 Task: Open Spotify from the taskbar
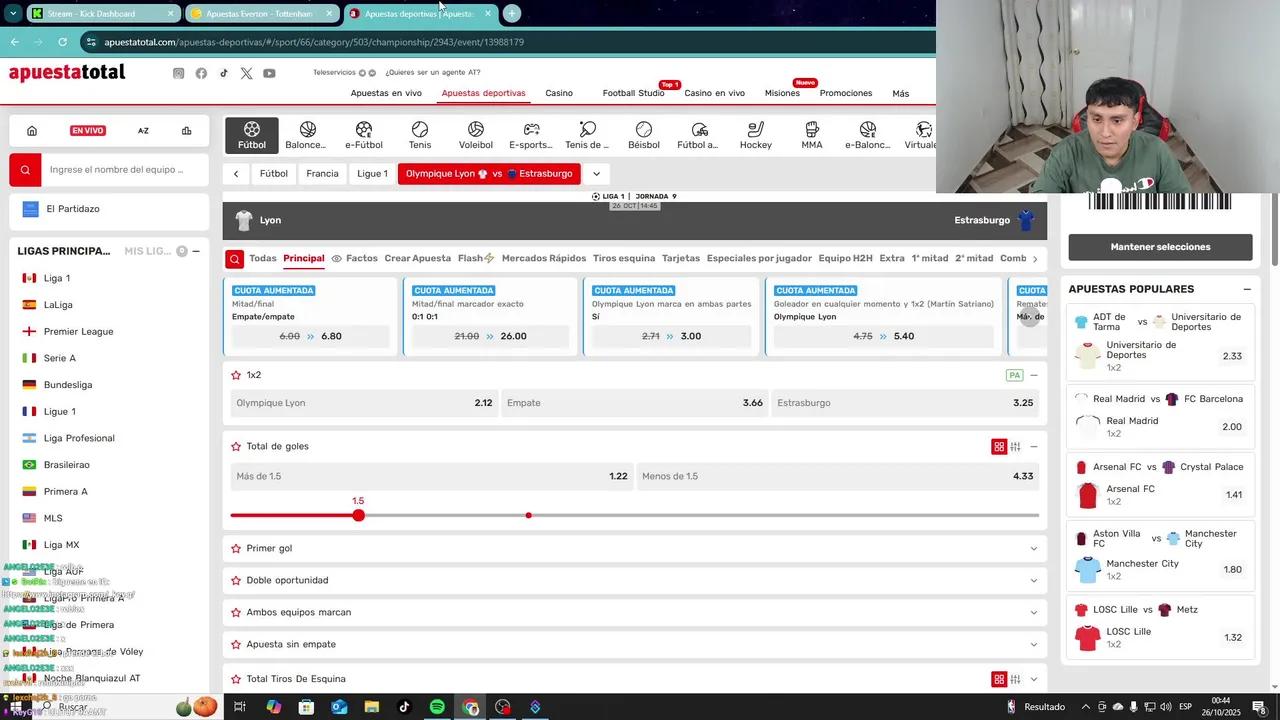(x=437, y=707)
